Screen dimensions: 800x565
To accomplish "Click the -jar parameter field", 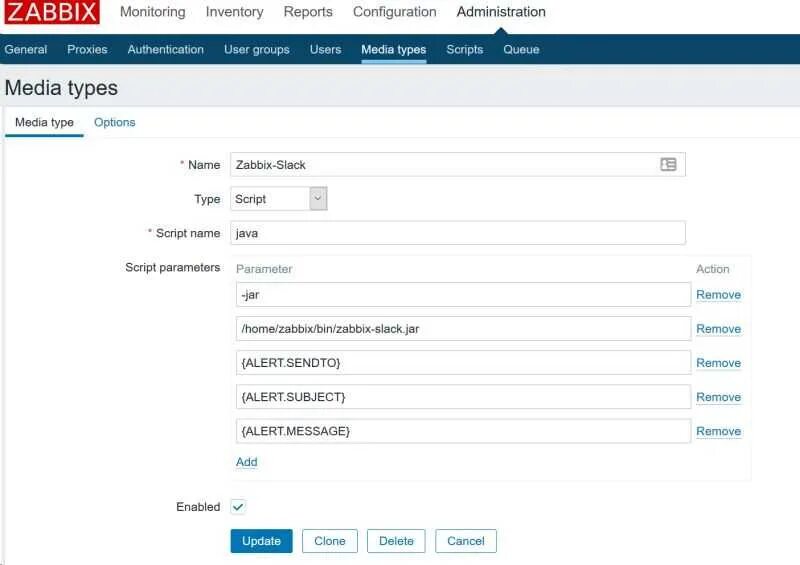I will (463, 294).
